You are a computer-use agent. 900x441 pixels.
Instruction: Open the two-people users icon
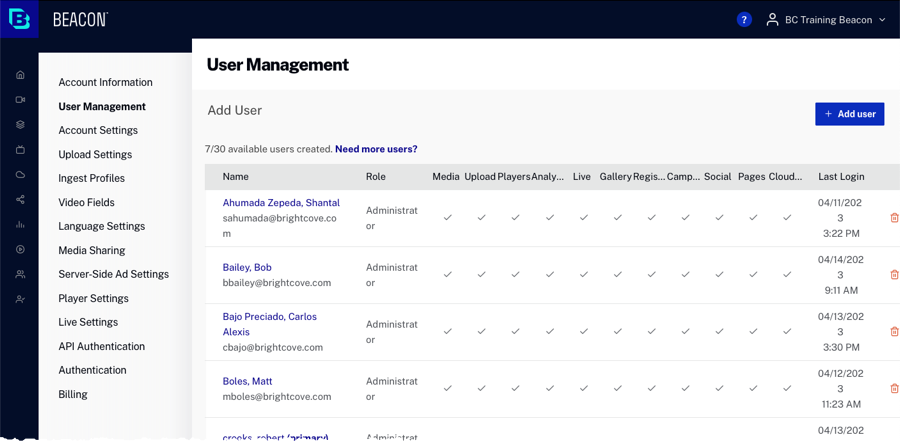(x=20, y=274)
